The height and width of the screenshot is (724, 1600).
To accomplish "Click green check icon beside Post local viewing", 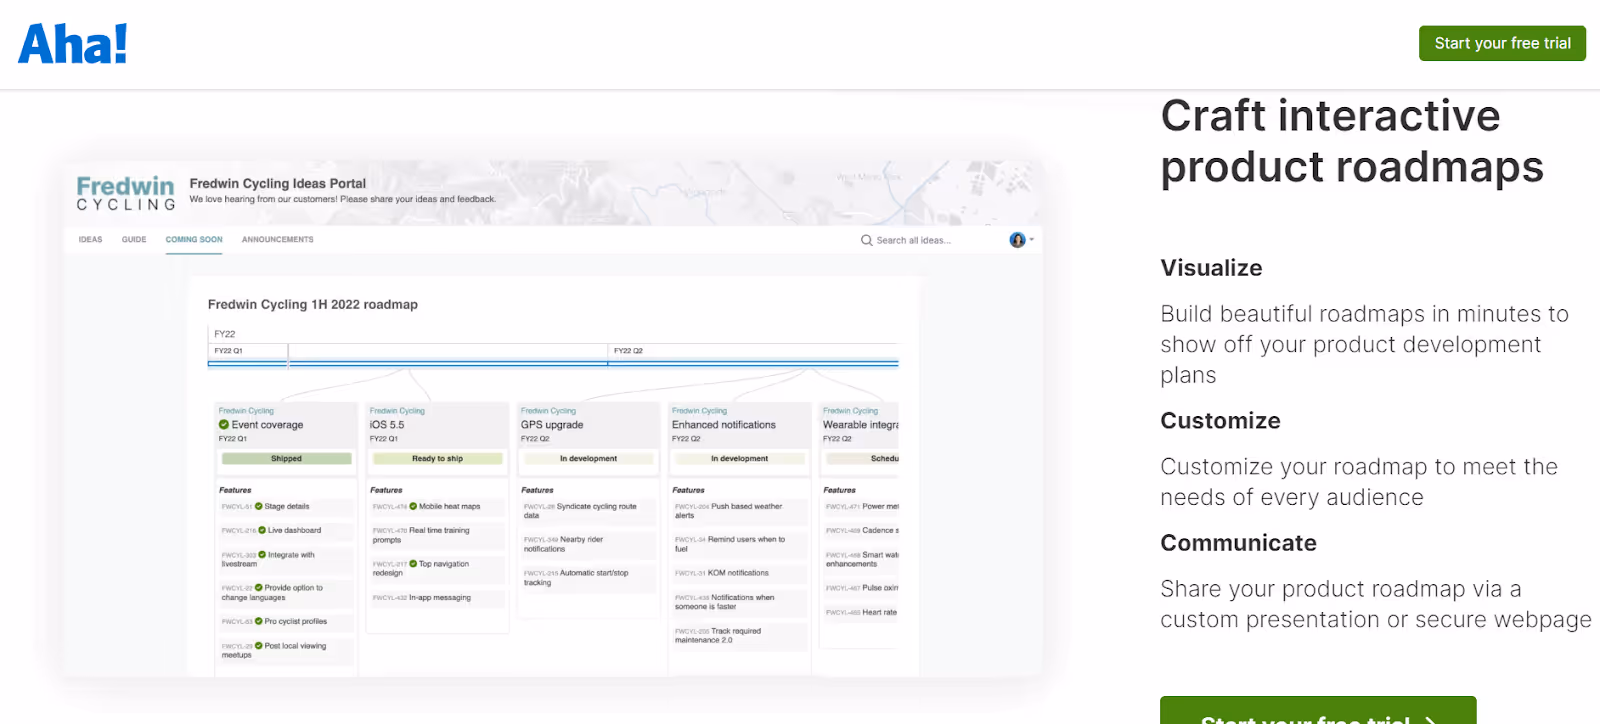I will click(x=259, y=646).
